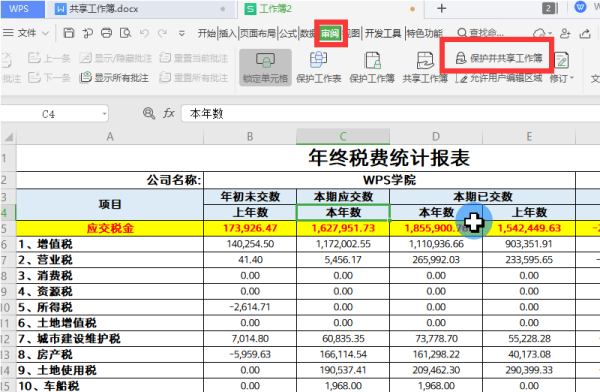The height and width of the screenshot is (392, 600).
Task: Click the cell 1、增值税
Action: tap(110, 244)
